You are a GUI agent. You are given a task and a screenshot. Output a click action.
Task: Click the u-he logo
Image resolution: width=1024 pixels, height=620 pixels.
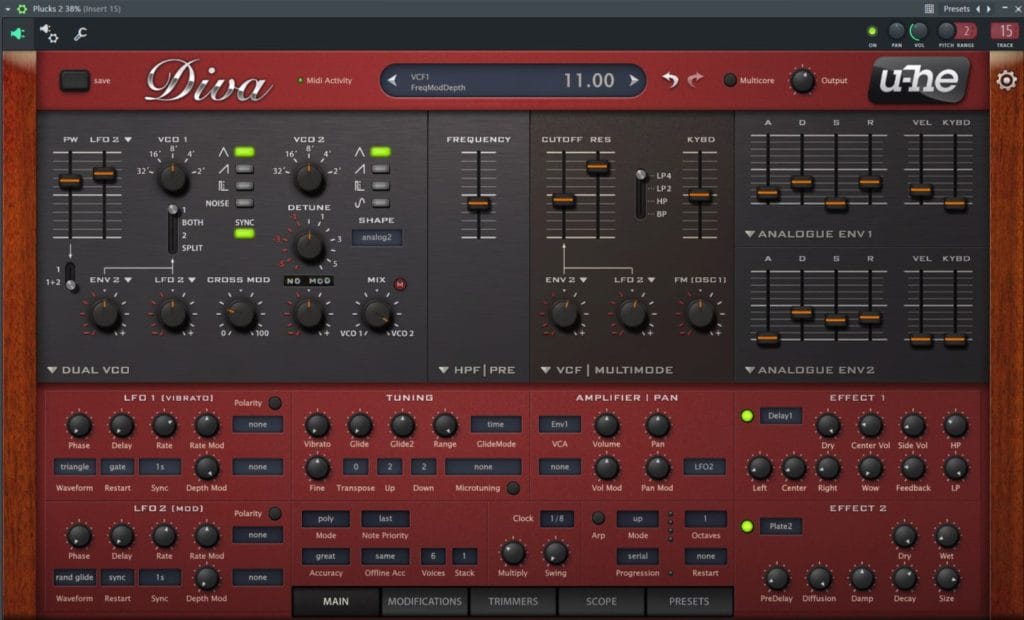[x=918, y=80]
